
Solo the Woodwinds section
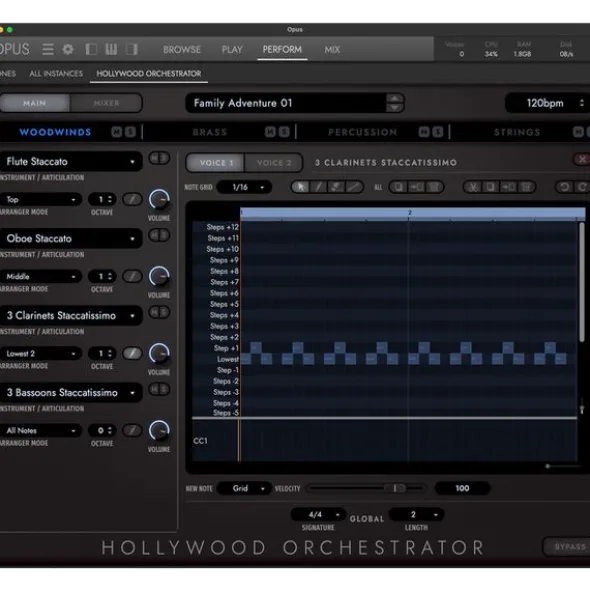tap(130, 132)
